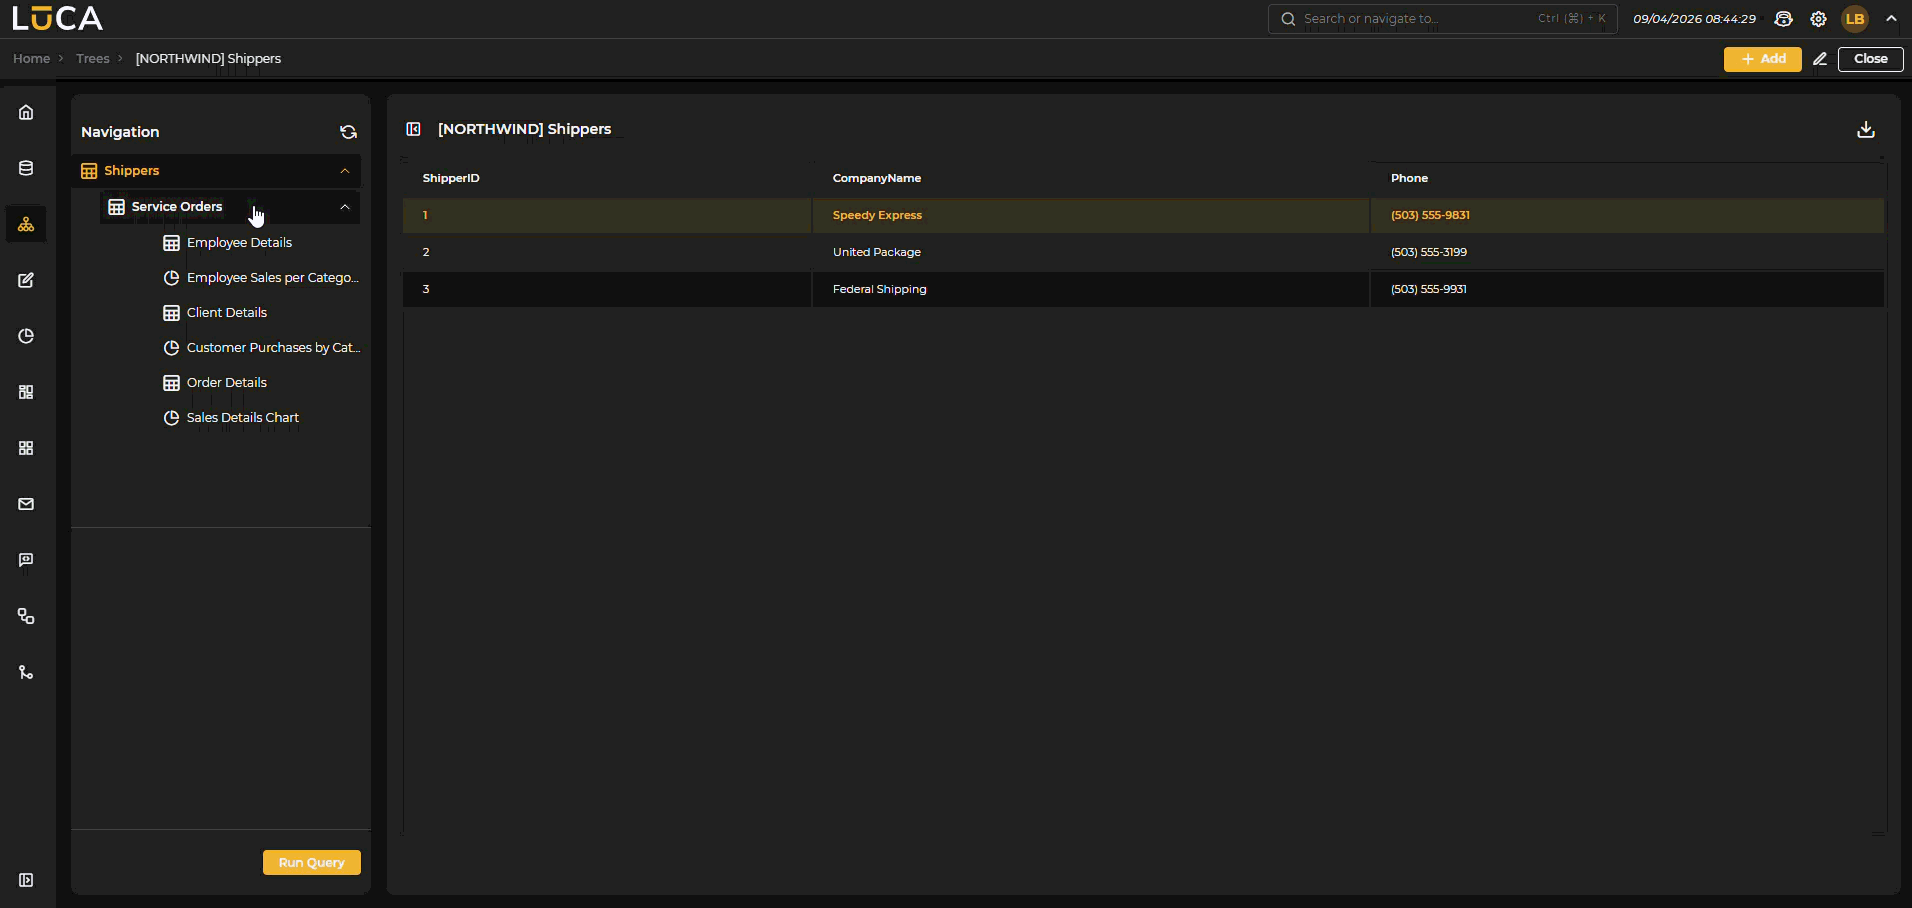Image resolution: width=1912 pixels, height=908 pixels.
Task: Click the search or navigate field
Action: (1420, 19)
